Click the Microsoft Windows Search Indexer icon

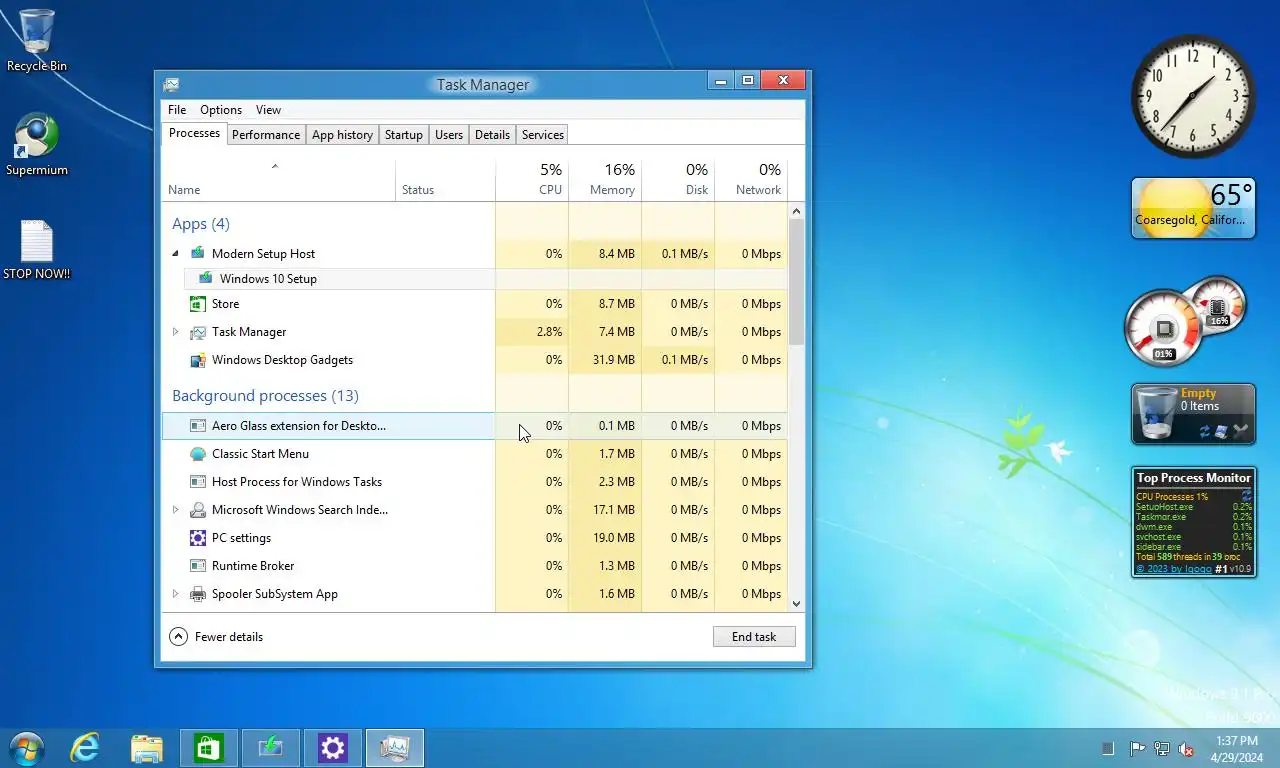198,509
